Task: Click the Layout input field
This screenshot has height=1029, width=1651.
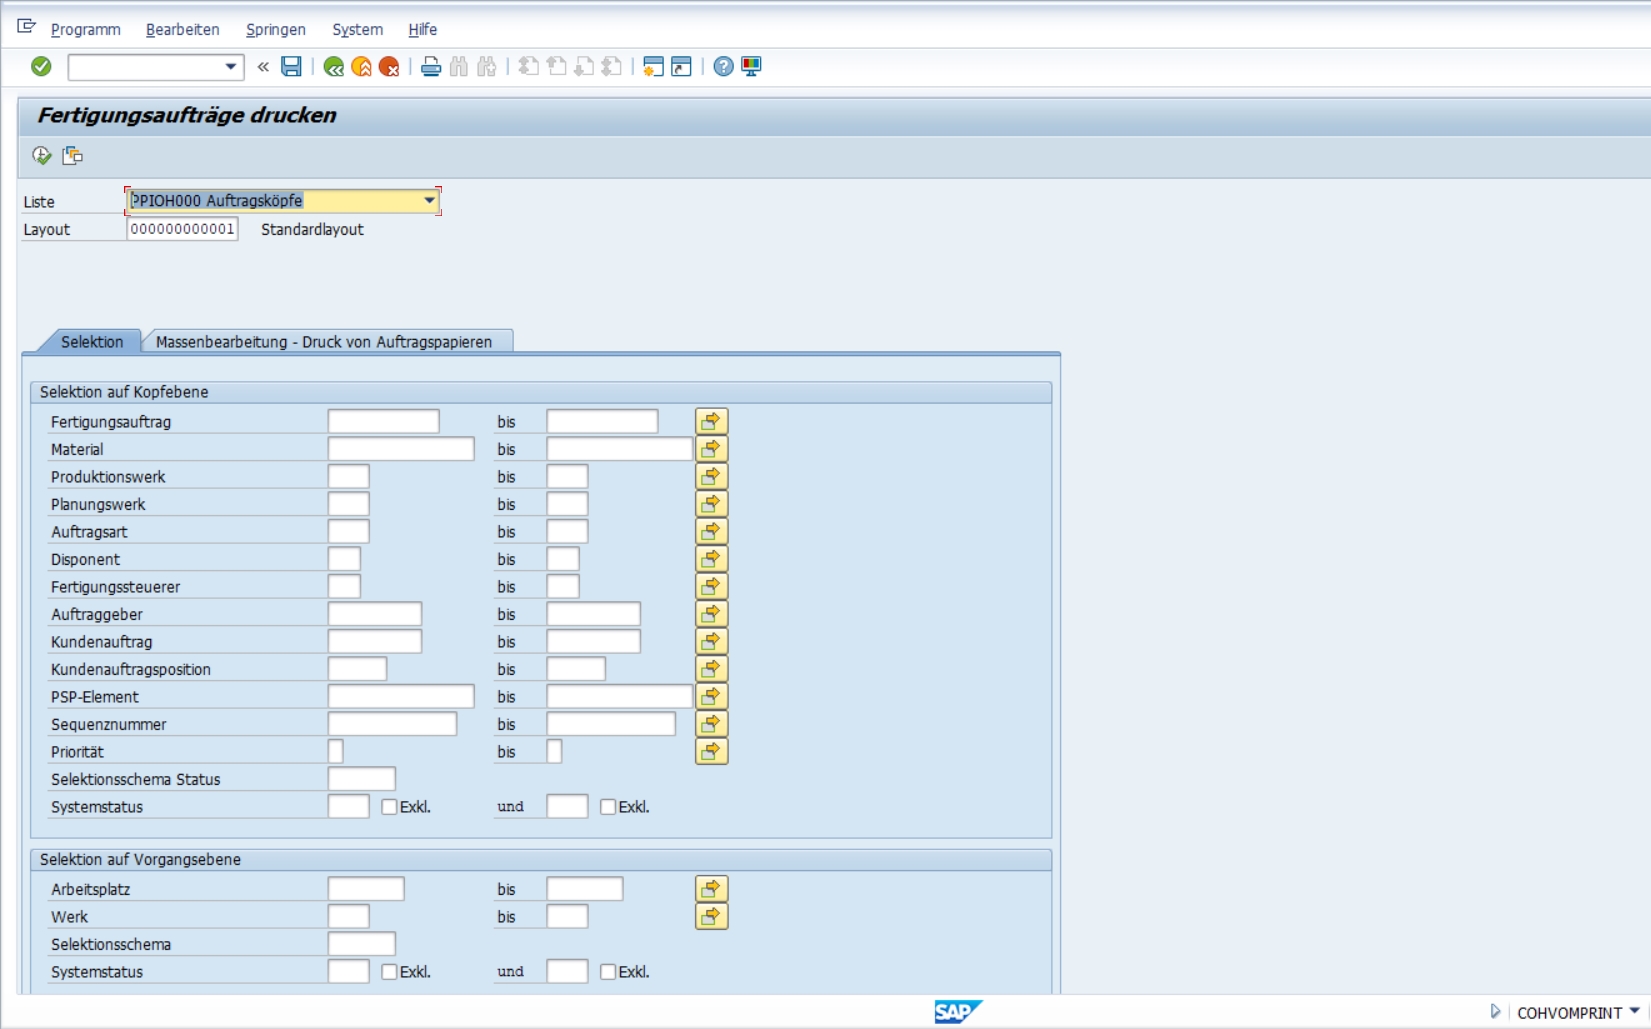Action: [182, 229]
